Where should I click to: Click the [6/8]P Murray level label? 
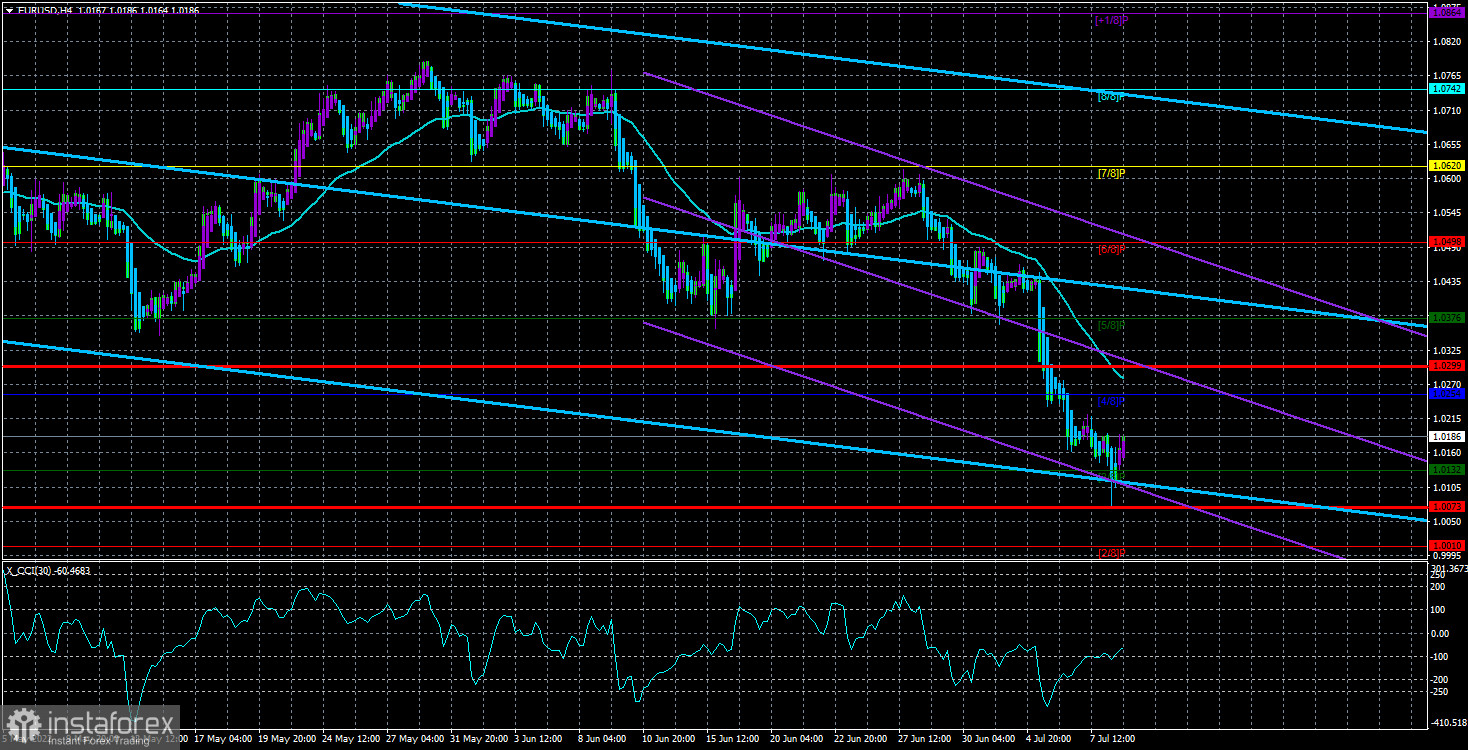(x=1112, y=249)
